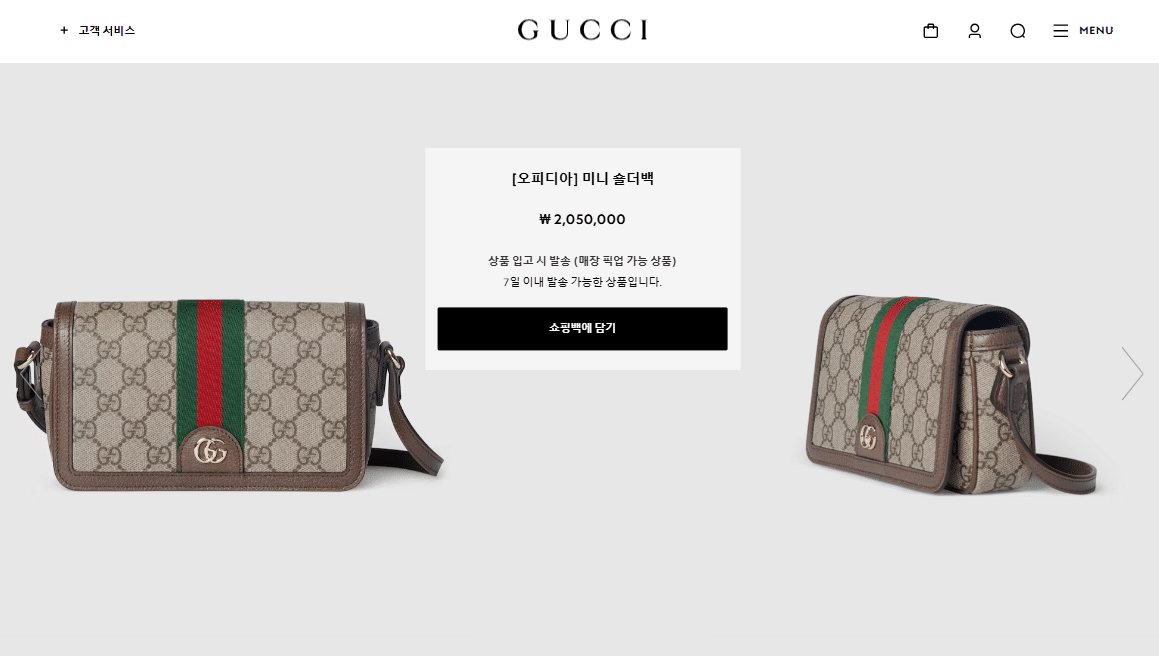
Task: Go to homepage via GUCCI logo
Action: [582, 30]
